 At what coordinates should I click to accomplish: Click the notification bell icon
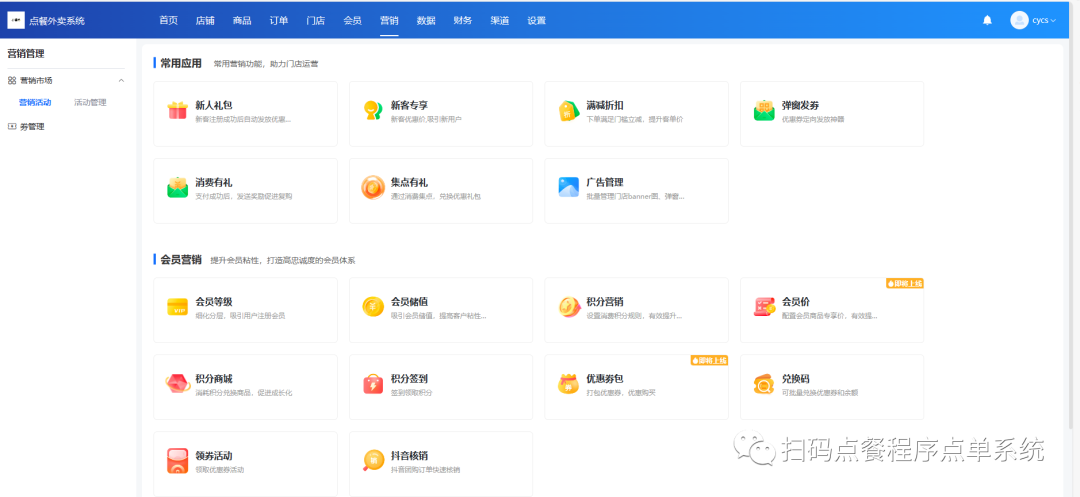click(x=987, y=20)
